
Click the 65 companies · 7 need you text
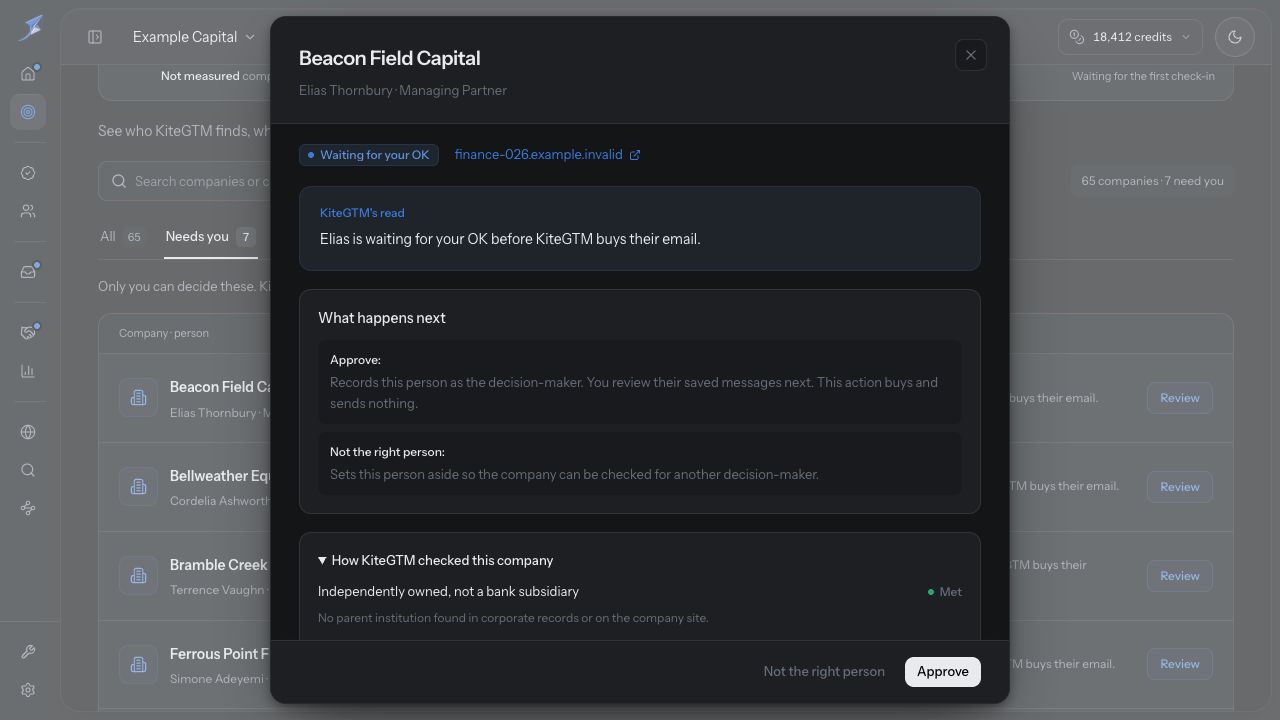[x=1152, y=181]
